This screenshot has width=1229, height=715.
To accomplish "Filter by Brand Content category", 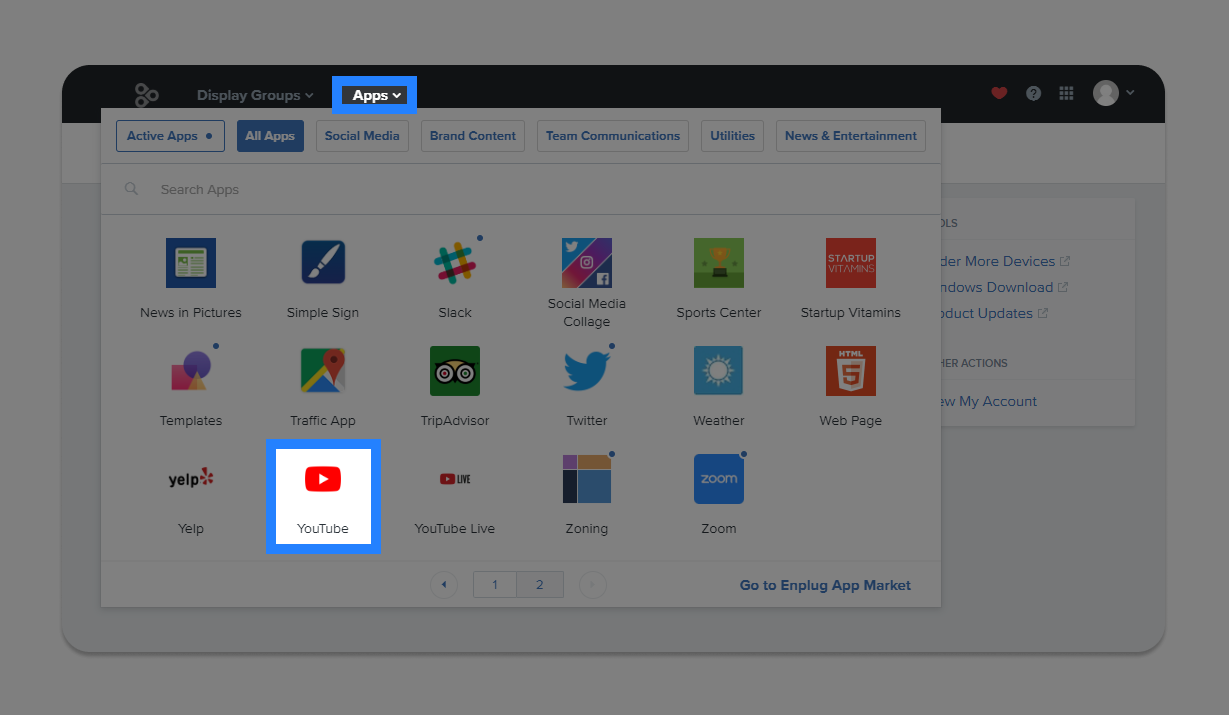I will point(473,136).
